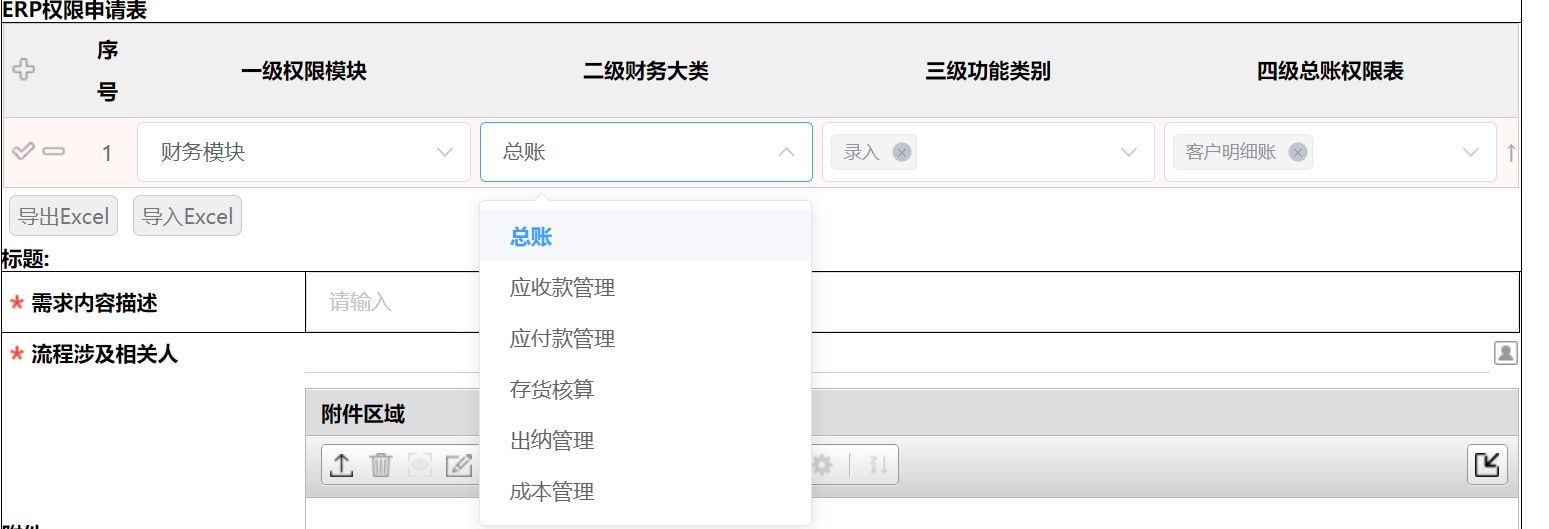Open the 三级功能类别 dropdown arrow
The image size is (1549, 529).
(x=1129, y=152)
